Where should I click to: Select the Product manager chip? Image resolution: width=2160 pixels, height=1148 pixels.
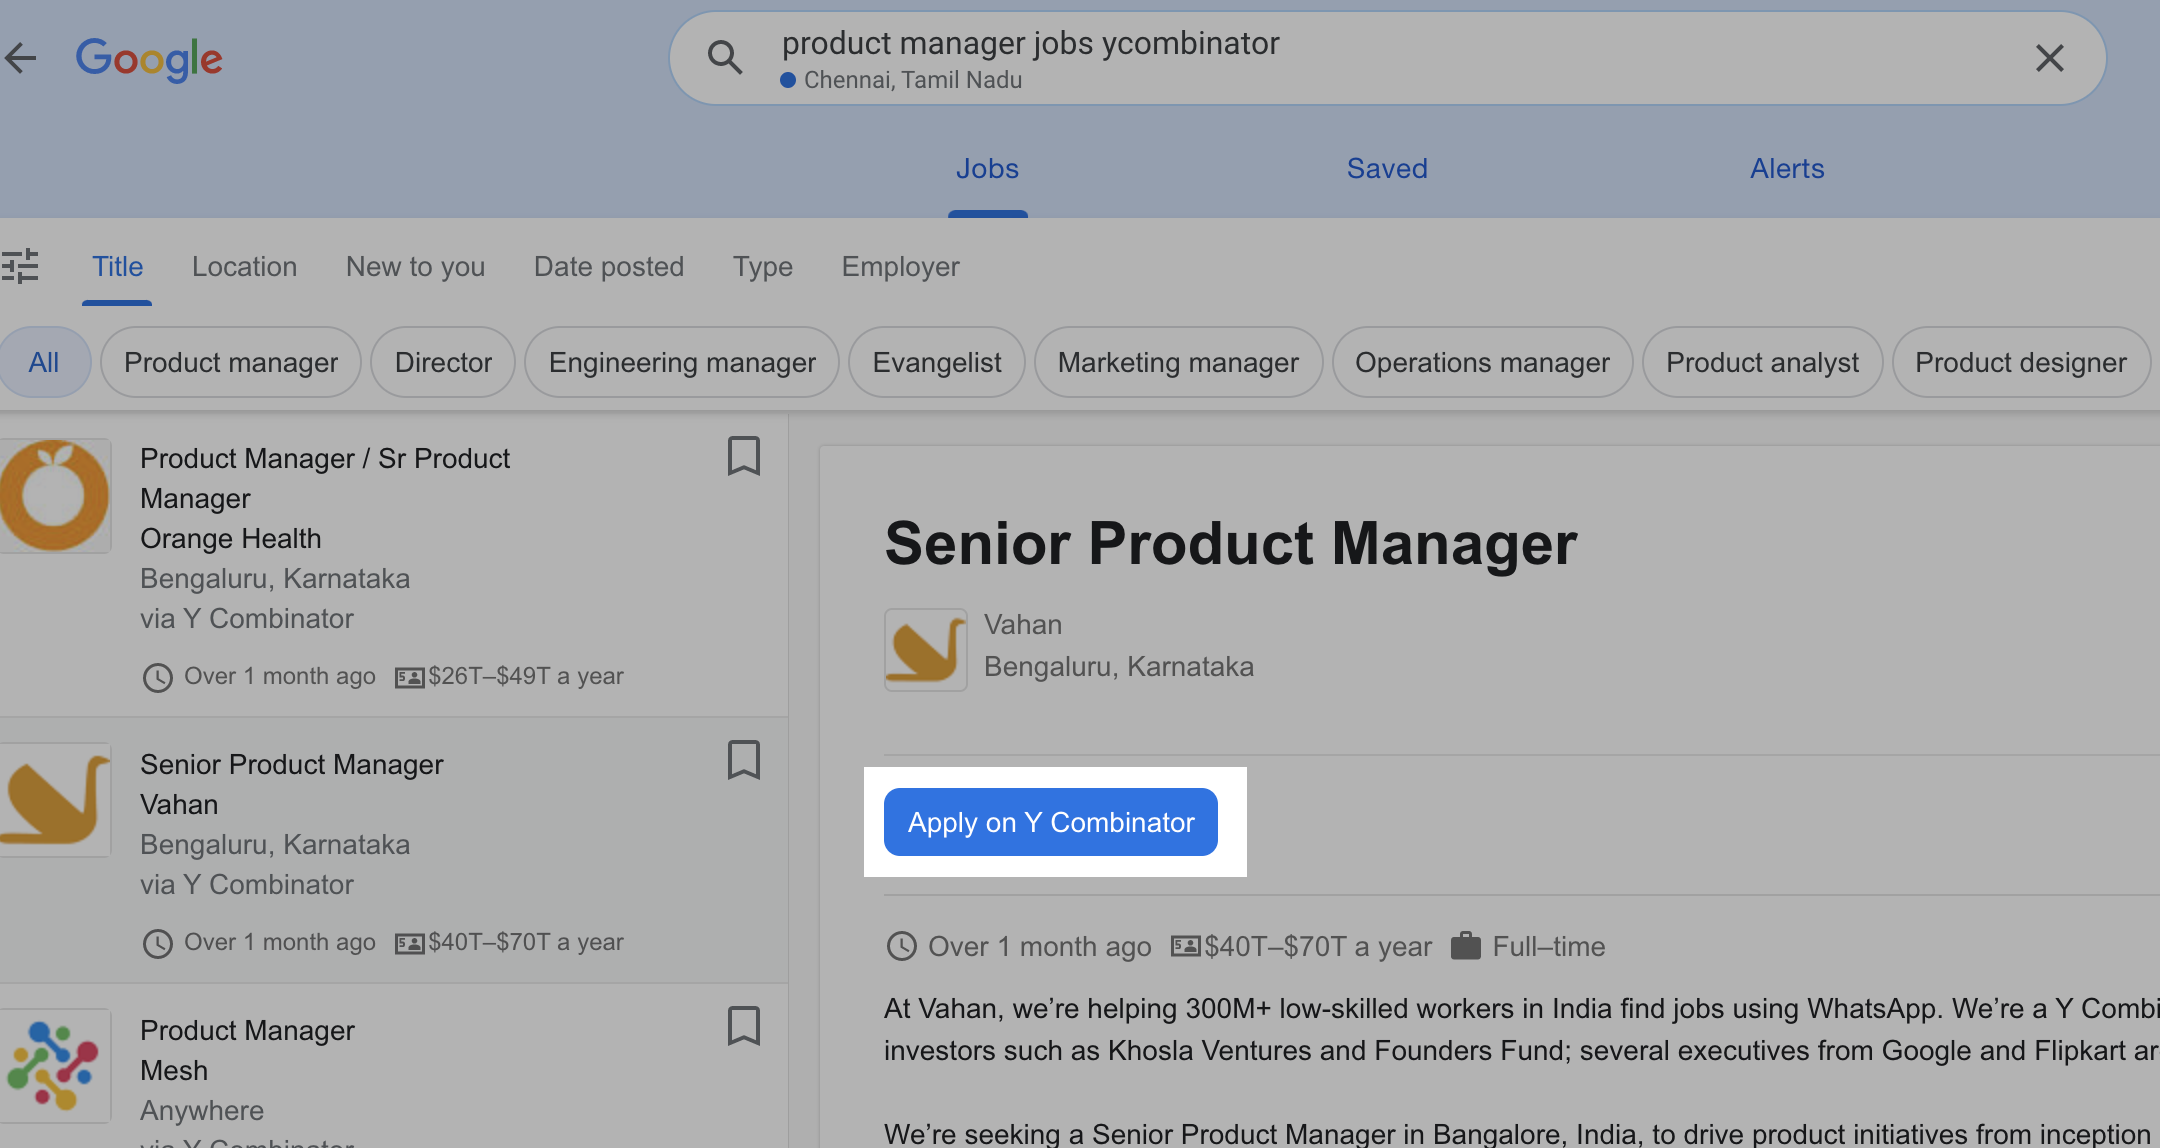[x=231, y=362]
